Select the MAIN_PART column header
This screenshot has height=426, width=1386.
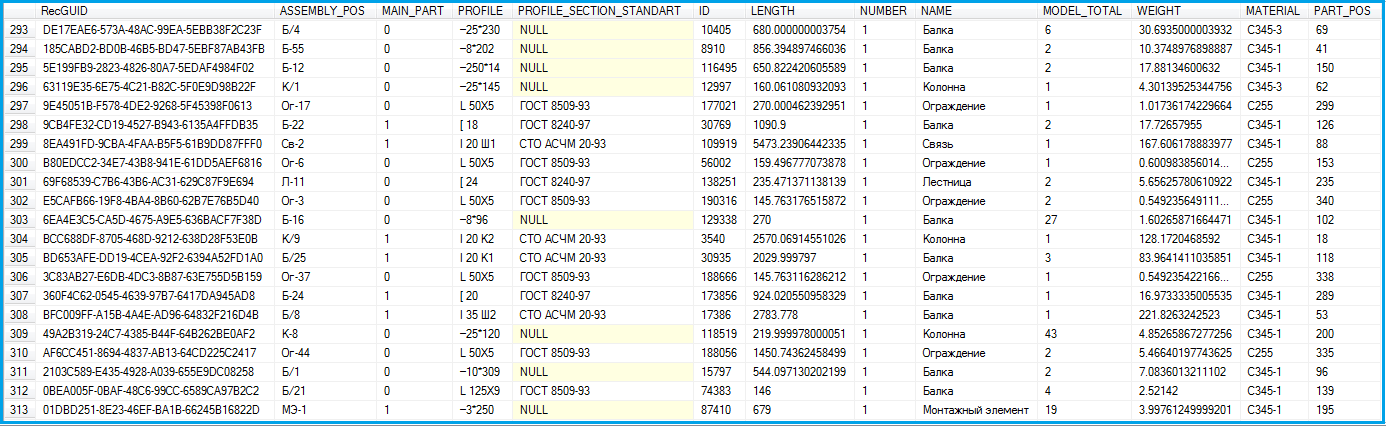pyautogui.click(x=416, y=11)
